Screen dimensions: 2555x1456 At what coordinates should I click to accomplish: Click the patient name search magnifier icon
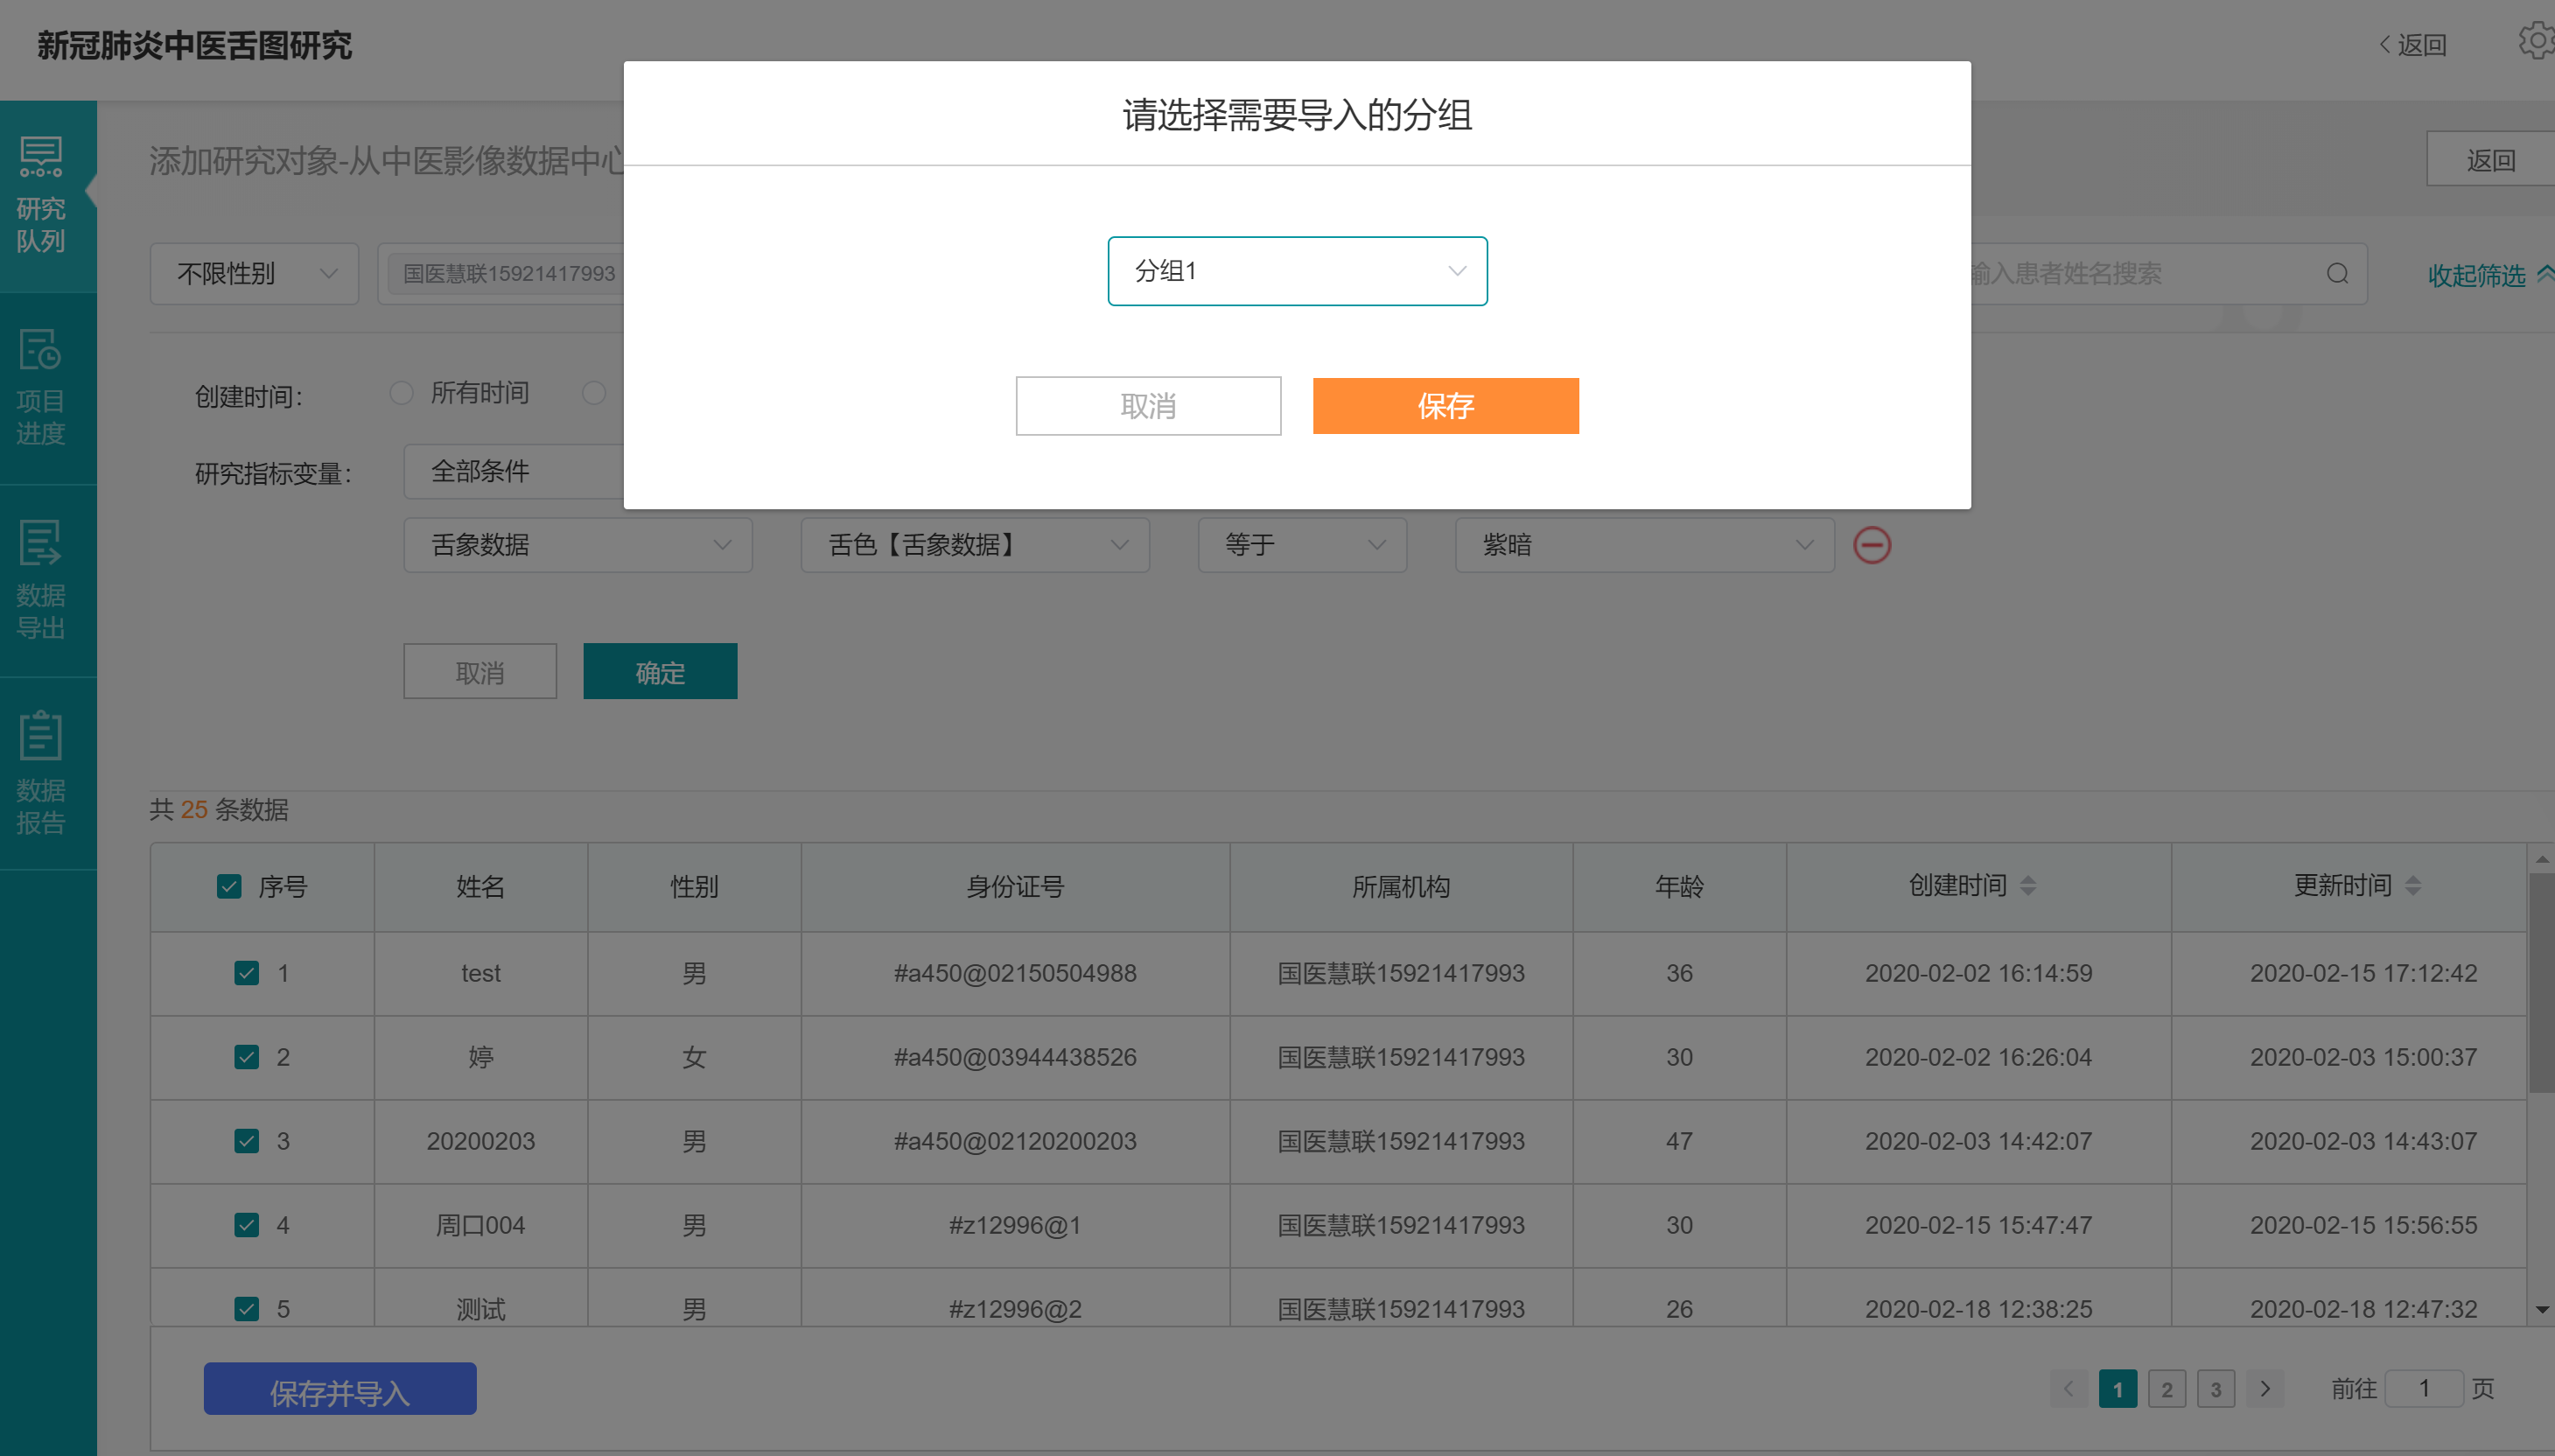(2337, 274)
